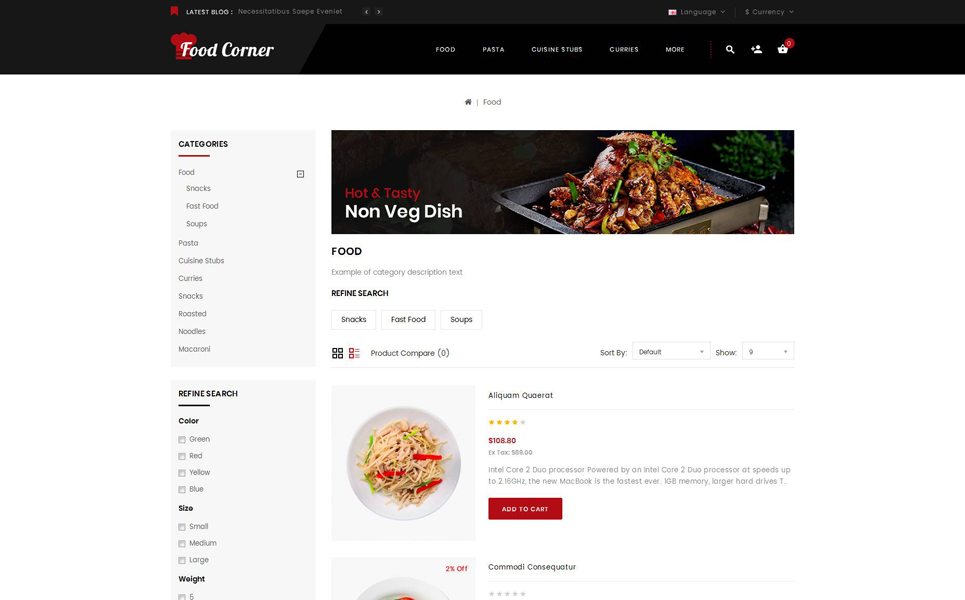Click the Food Corner logo
This screenshot has width=965, height=600.
[x=222, y=47]
